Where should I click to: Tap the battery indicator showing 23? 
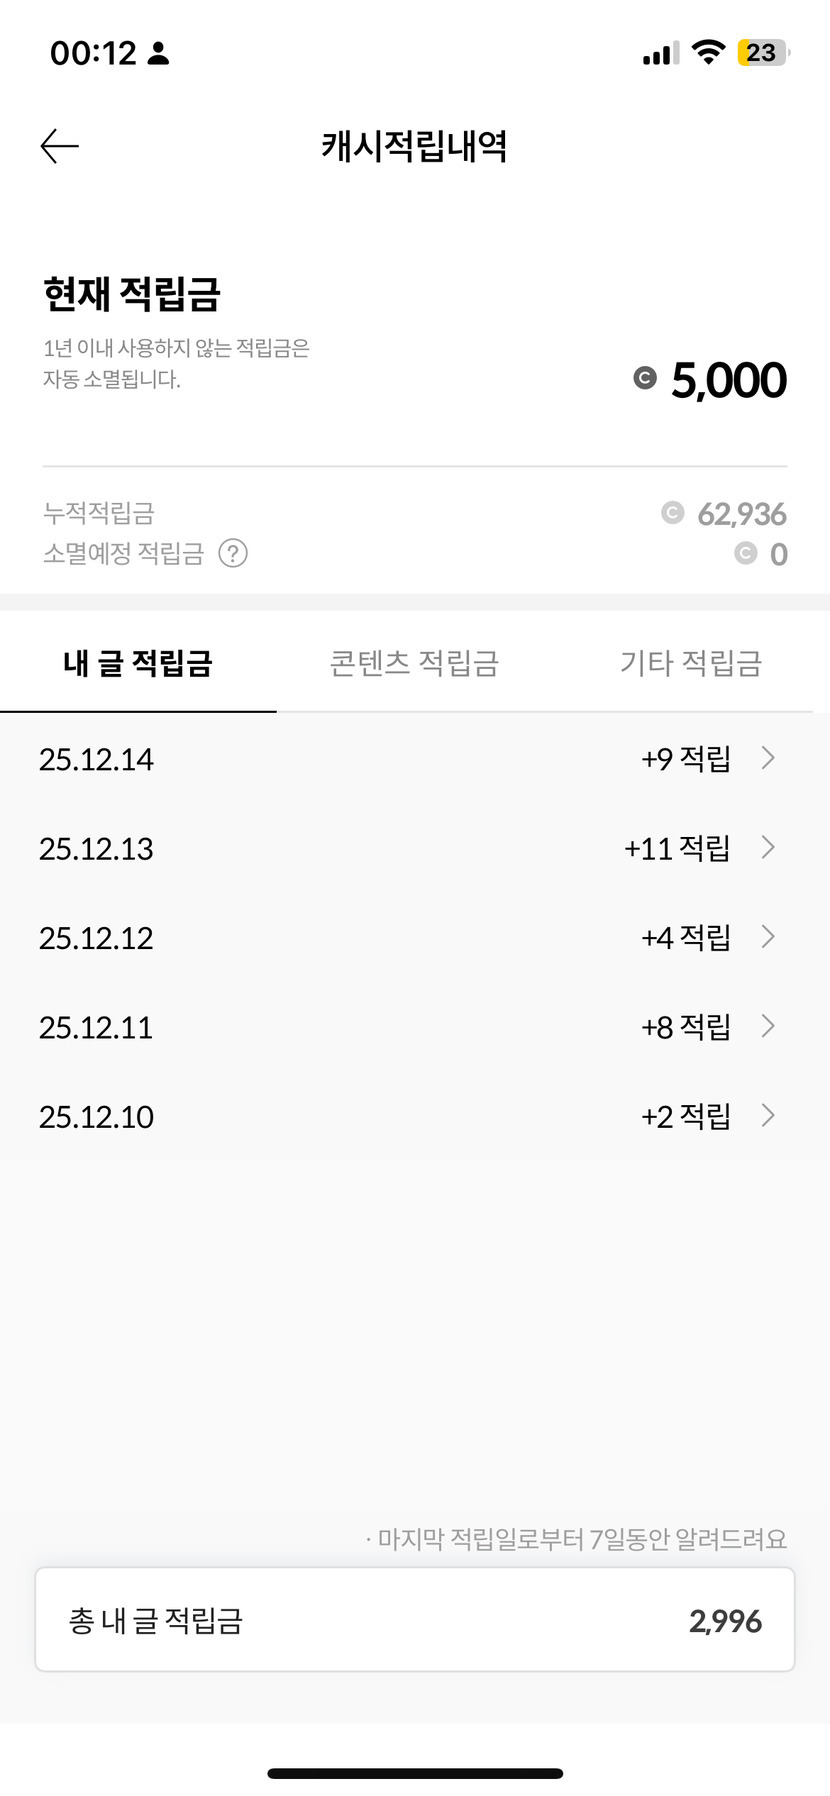763,53
